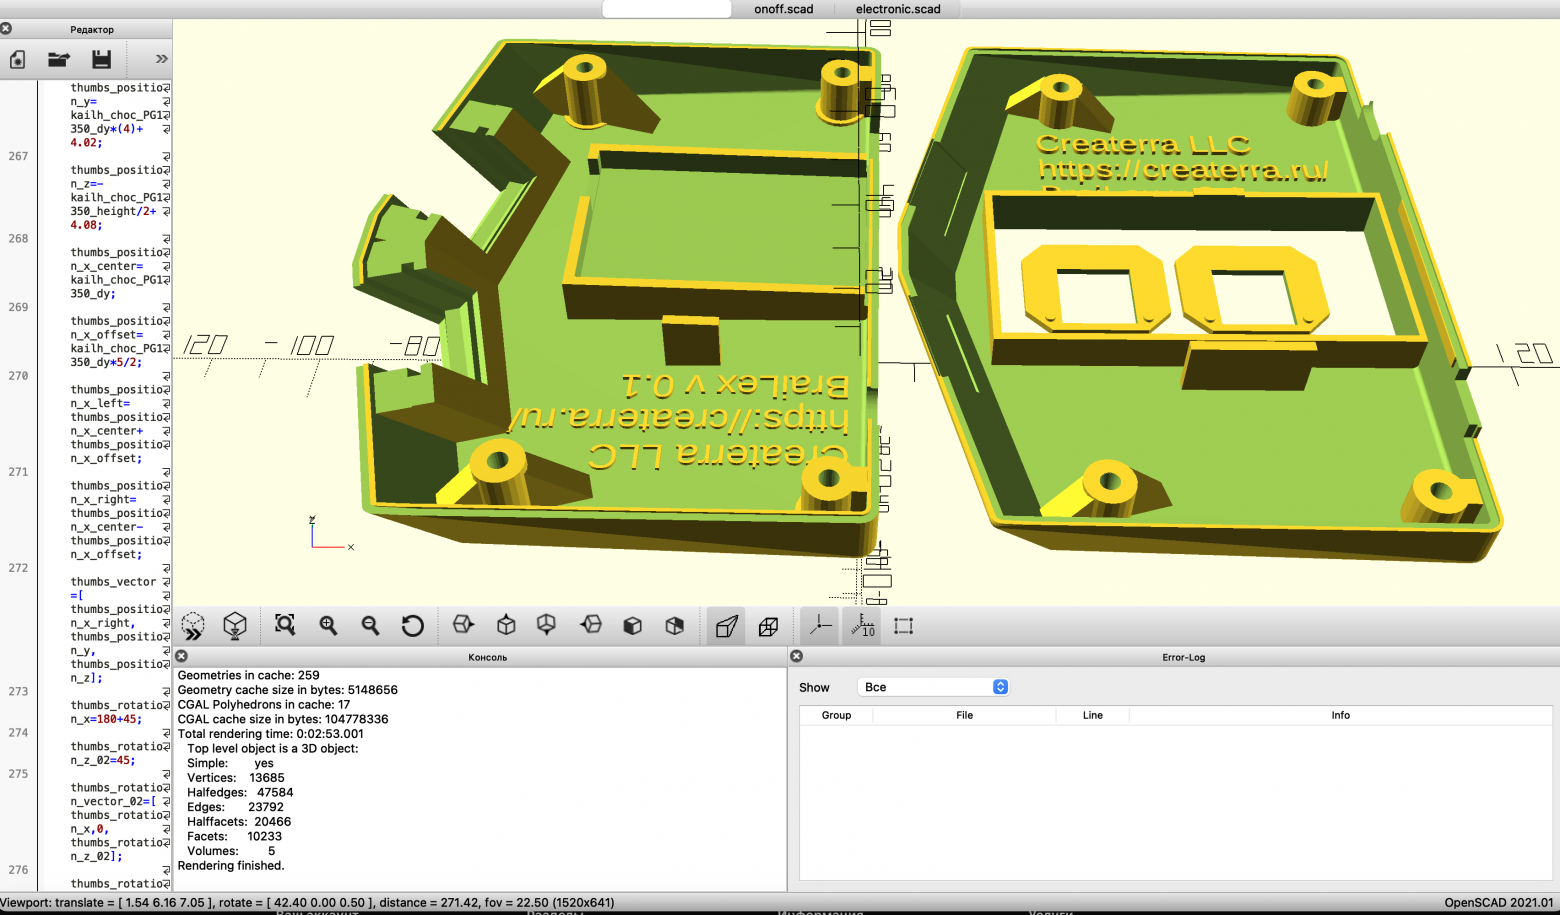Zoom in on the 3D view
Image resolution: width=1560 pixels, height=915 pixels.
point(328,625)
